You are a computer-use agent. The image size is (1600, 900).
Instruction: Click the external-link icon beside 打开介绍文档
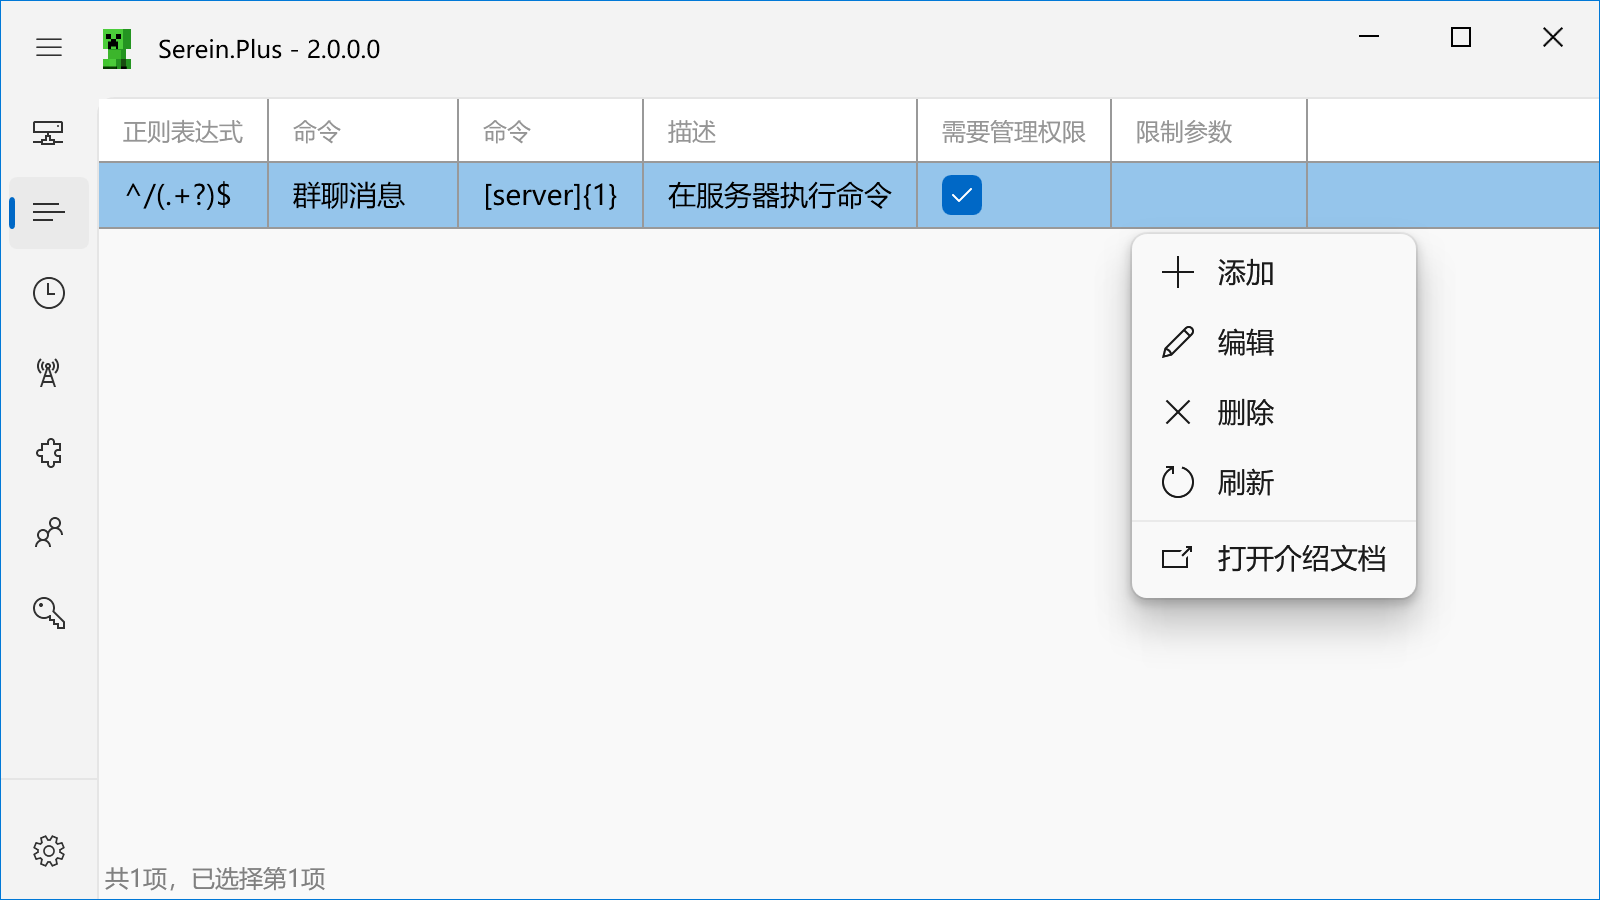click(x=1178, y=558)
